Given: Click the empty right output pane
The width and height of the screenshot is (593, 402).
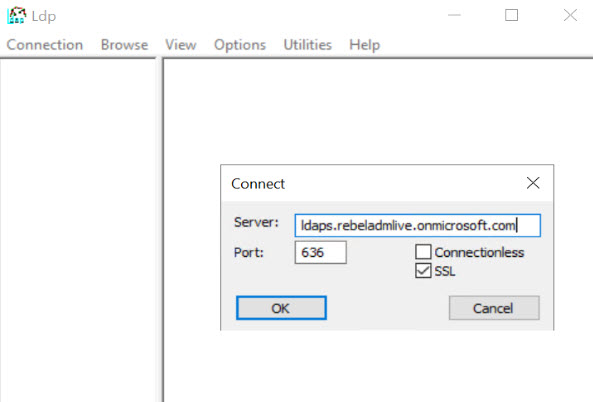Looking at the screenshot, I should [378, 113].
